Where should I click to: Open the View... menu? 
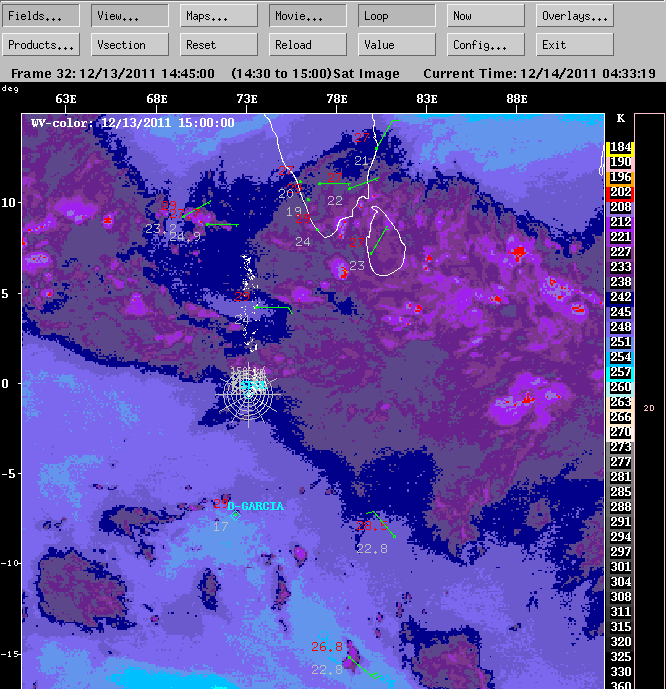point(130,16)
